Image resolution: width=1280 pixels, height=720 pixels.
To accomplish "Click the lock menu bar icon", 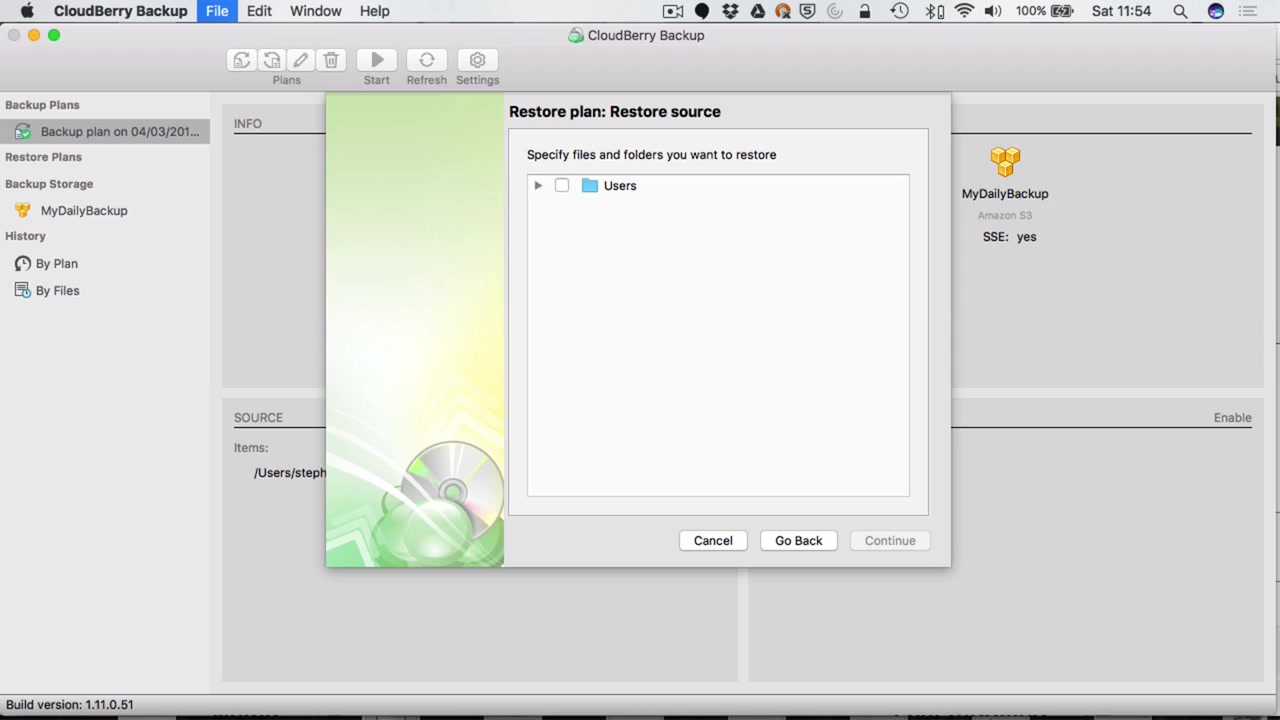I will click(865, 11).
